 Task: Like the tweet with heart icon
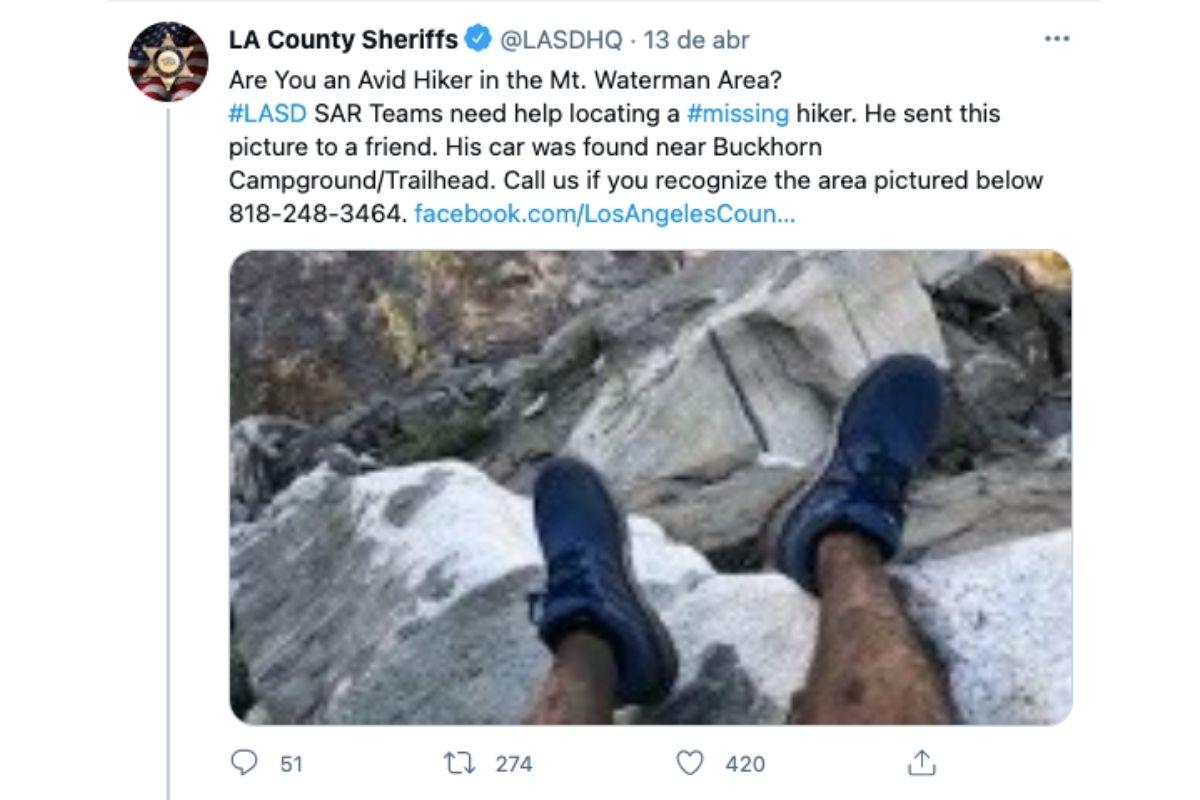coord(690,764)
